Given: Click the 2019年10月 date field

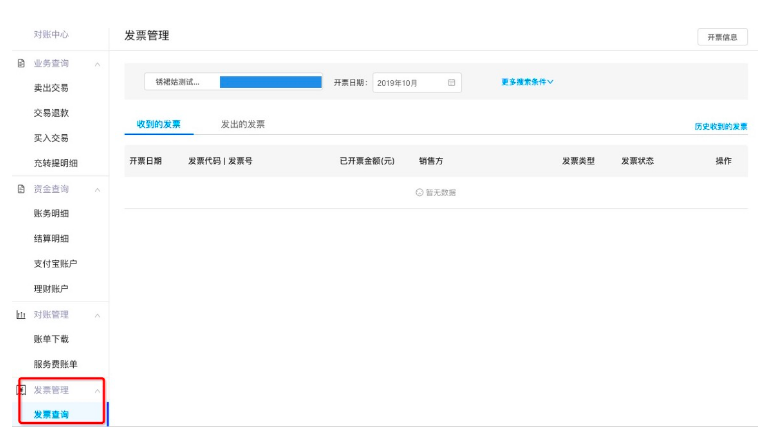Looking at the screenshot, I should coord(417,83).
